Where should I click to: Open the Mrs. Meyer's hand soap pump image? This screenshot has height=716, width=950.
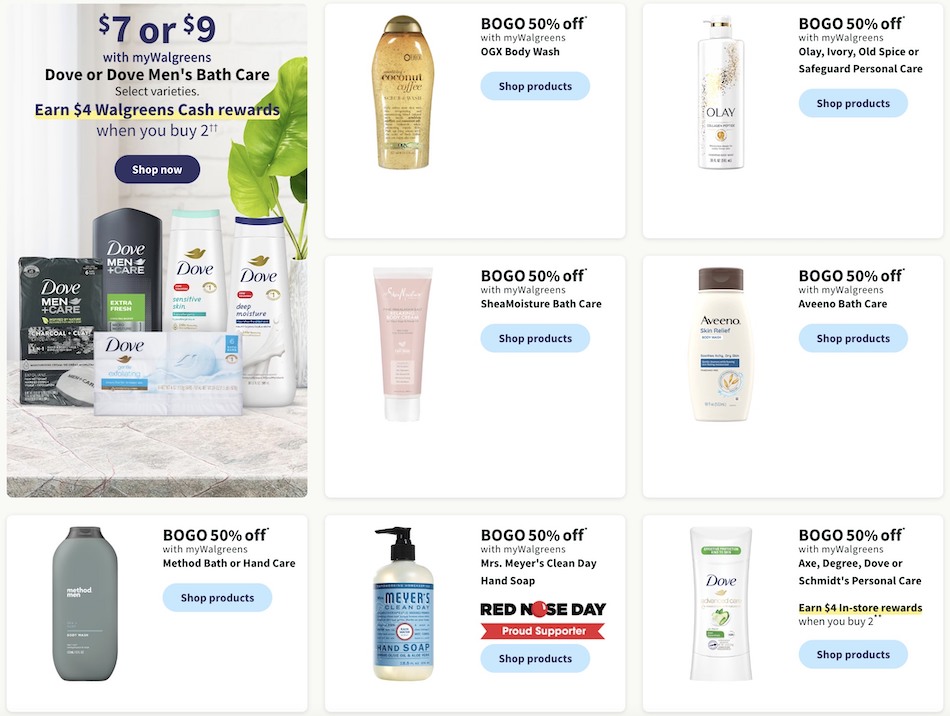coord(403,603)
